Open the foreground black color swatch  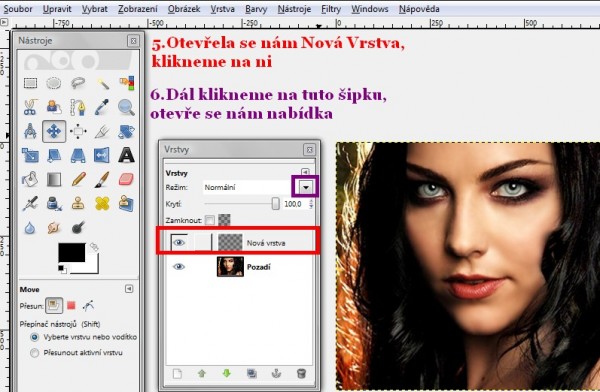tap(72, 252)
